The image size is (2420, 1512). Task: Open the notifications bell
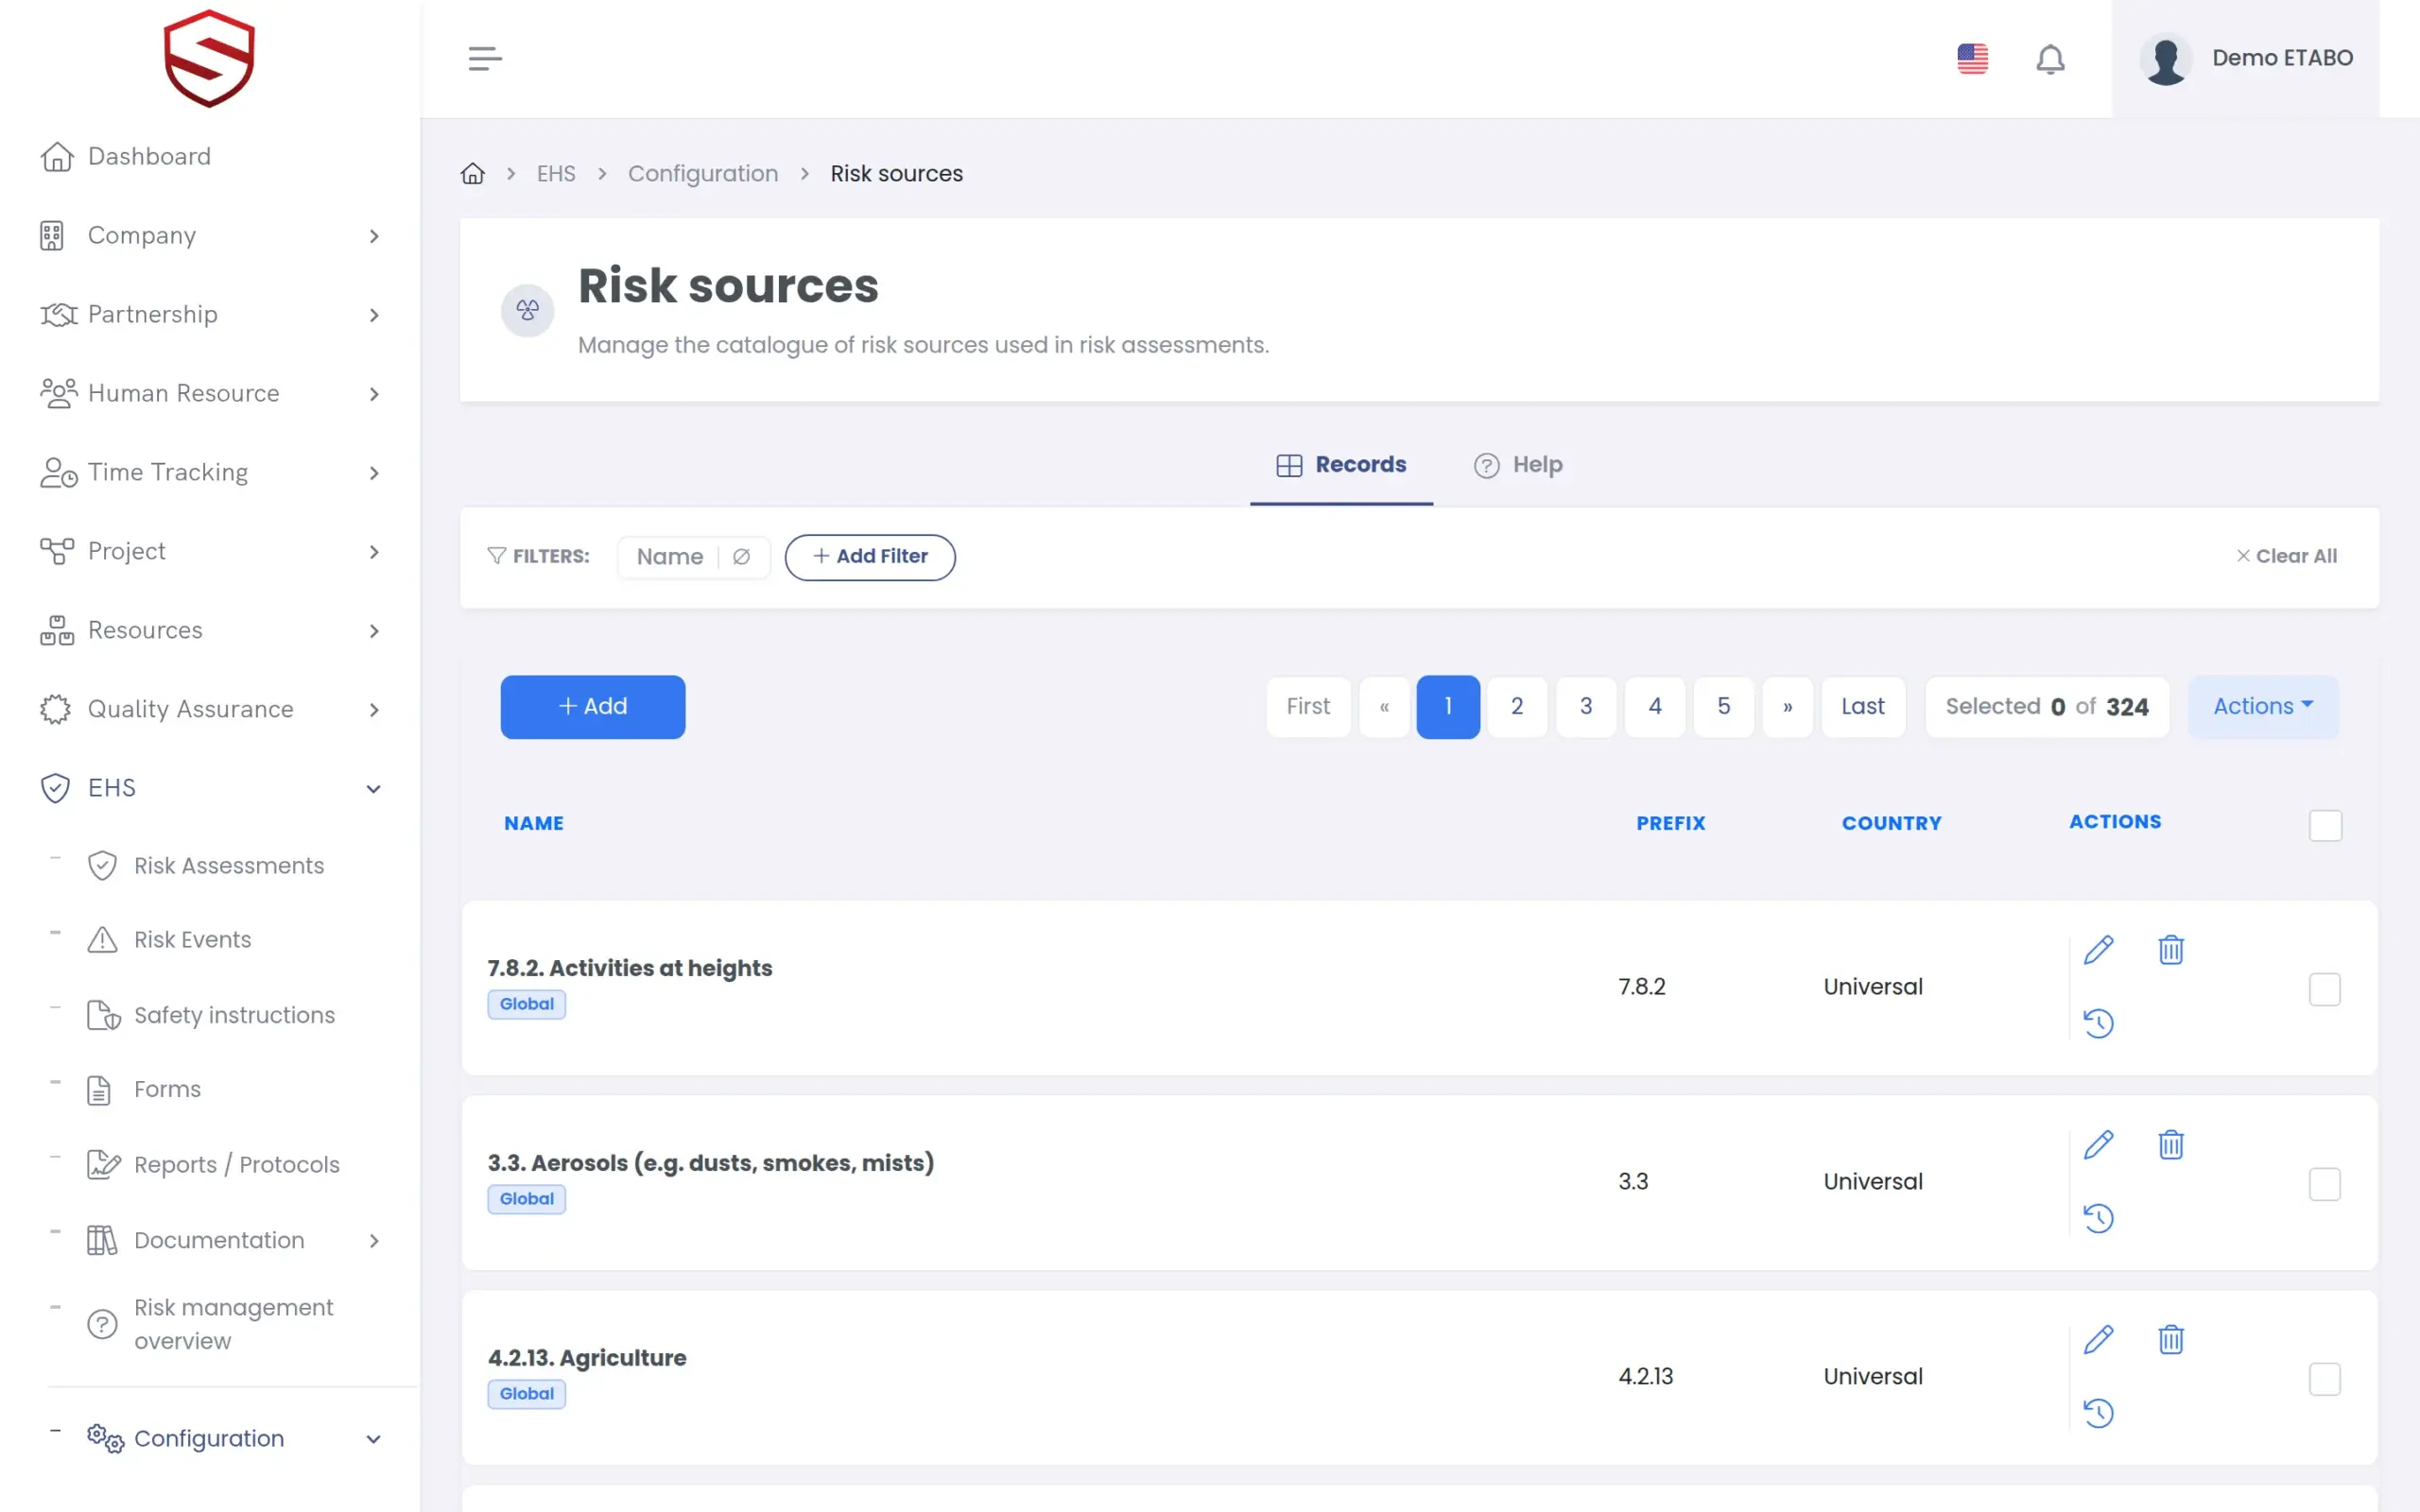click(2050, 59)
